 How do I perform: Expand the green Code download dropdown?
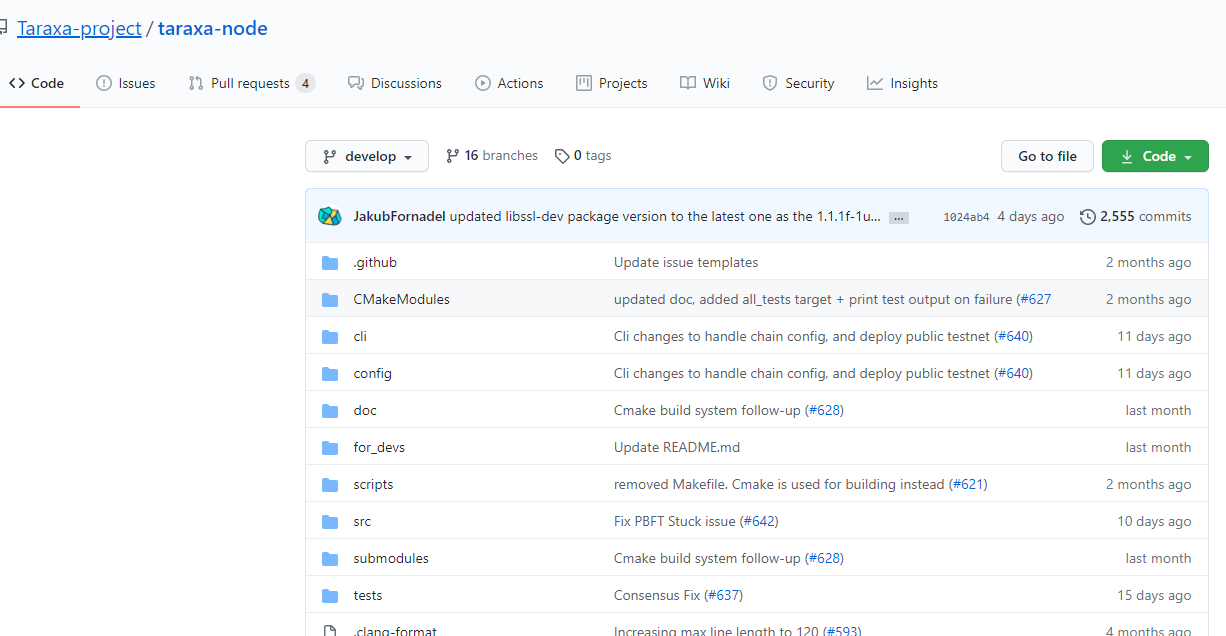click(x=1155, y=156)
